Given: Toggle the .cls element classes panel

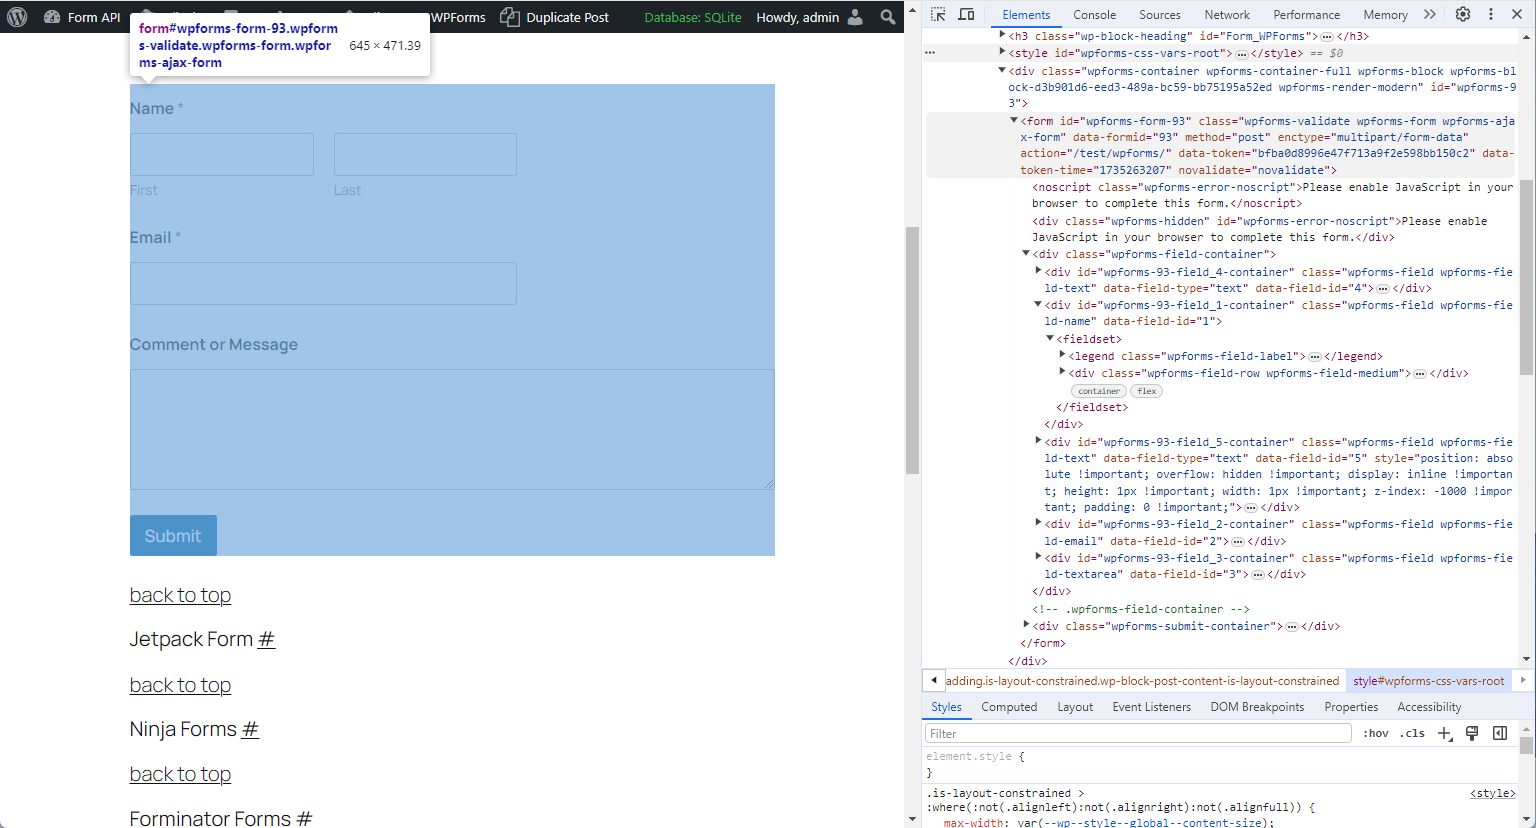Looking at the screenshot, I should coord(1412,733).
